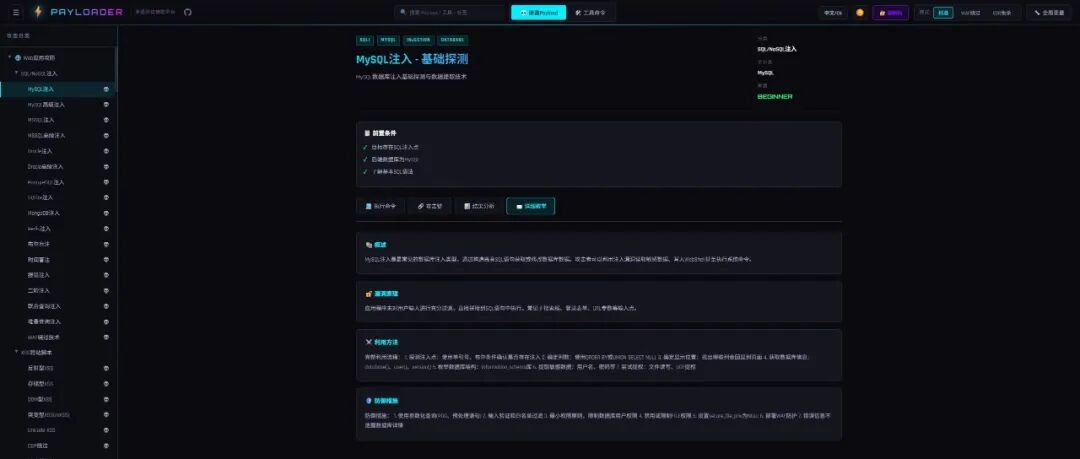Screen dimensions: 1080x459
Task: Click the purple button in the header
Action: (x=891, y=12)
